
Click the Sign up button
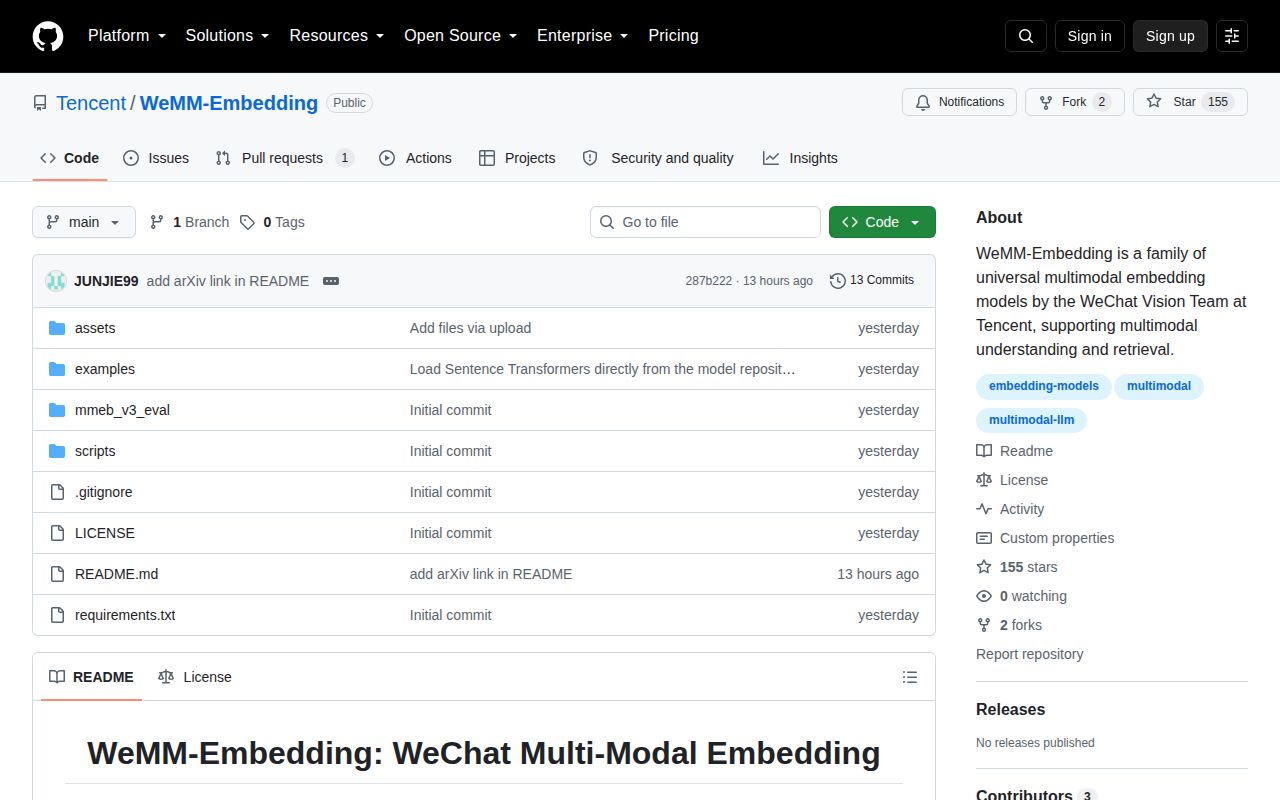tap(1170, 36)
